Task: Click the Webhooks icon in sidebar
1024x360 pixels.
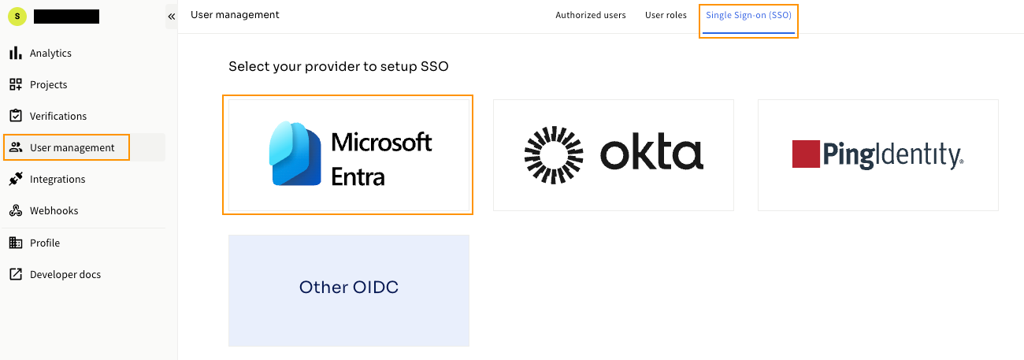Action: 16,210
